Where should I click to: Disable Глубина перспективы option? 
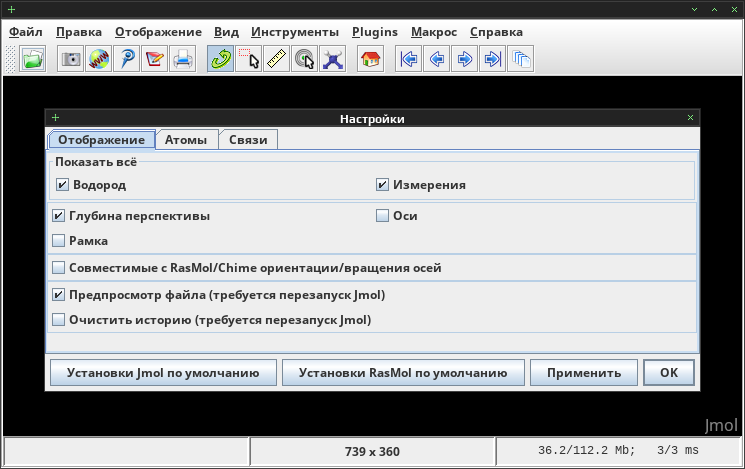[58, 216]
